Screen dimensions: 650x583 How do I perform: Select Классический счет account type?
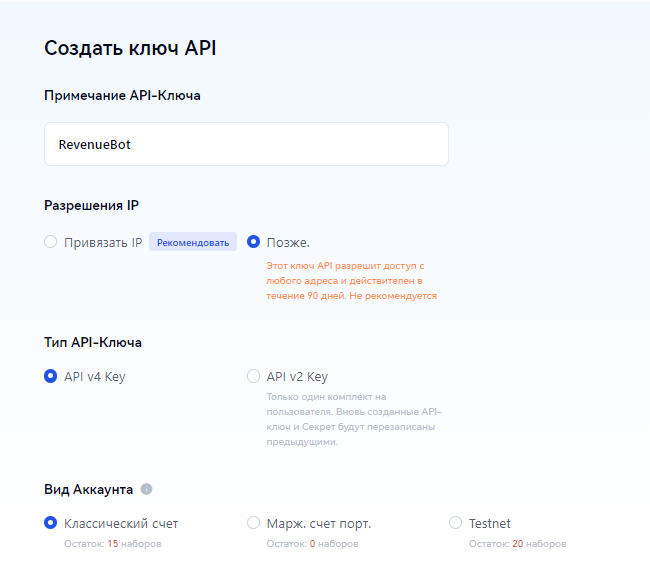pos(51,523)
